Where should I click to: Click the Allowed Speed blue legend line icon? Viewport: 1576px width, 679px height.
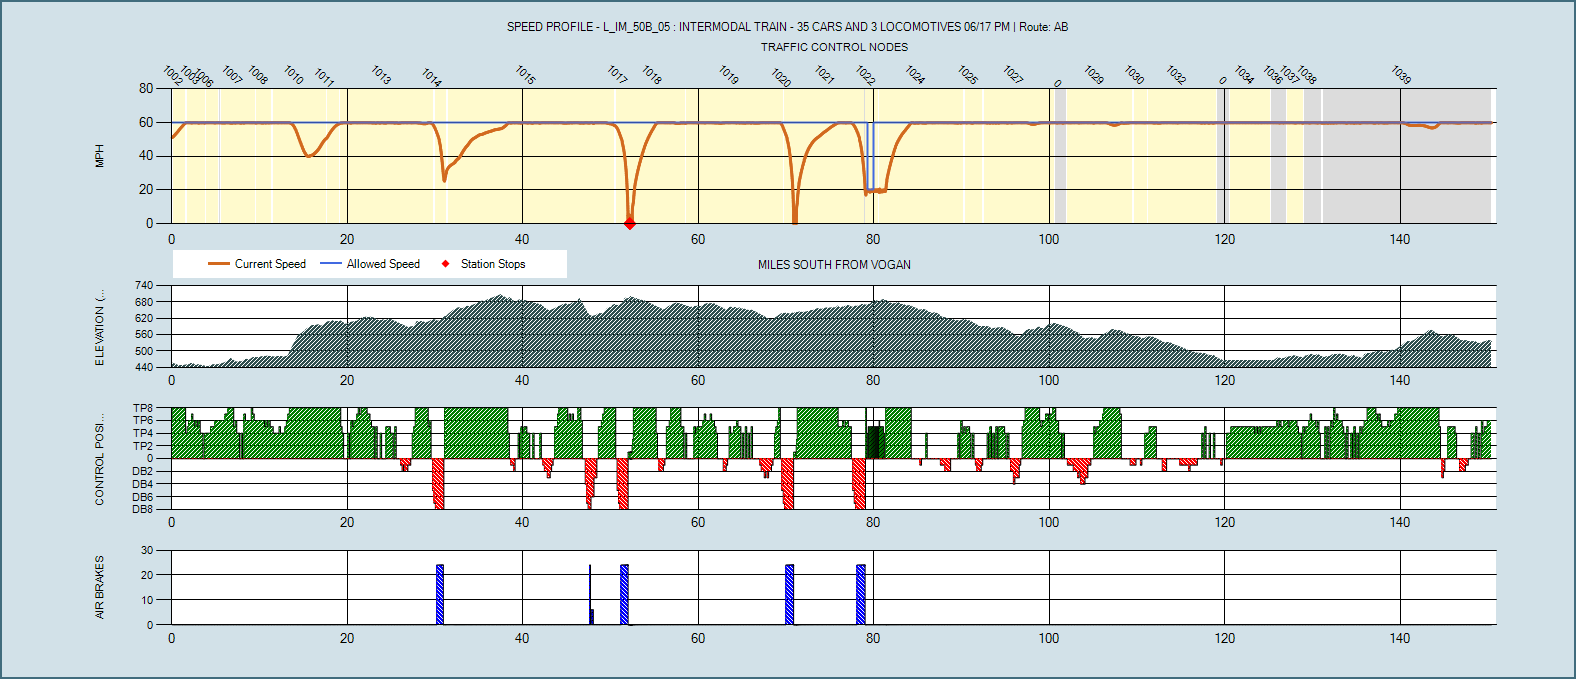coord(331,264)
